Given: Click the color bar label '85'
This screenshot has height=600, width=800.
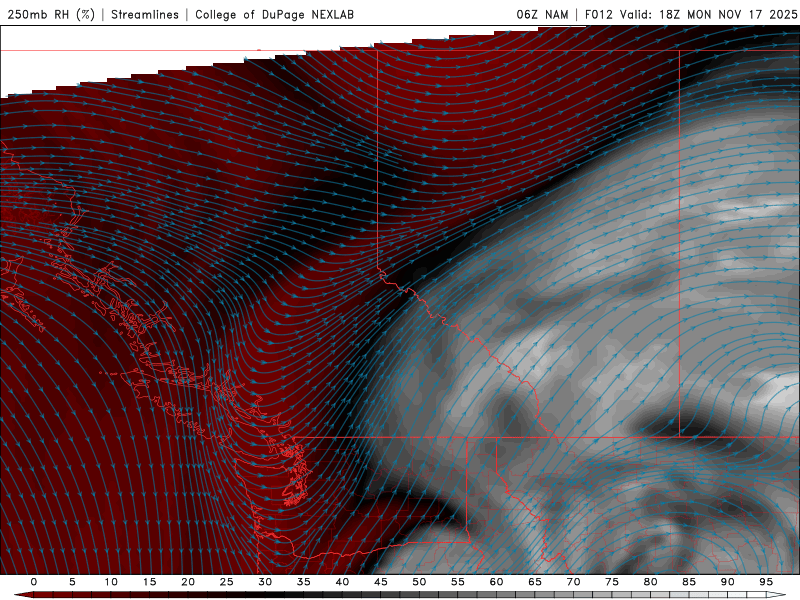Looking at the screenshot, I should [689, 582].
